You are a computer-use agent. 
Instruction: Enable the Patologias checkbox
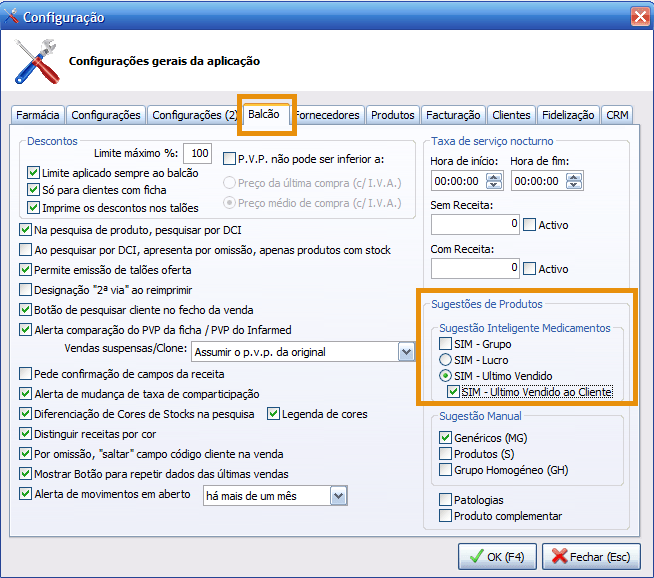pos(446,500)
